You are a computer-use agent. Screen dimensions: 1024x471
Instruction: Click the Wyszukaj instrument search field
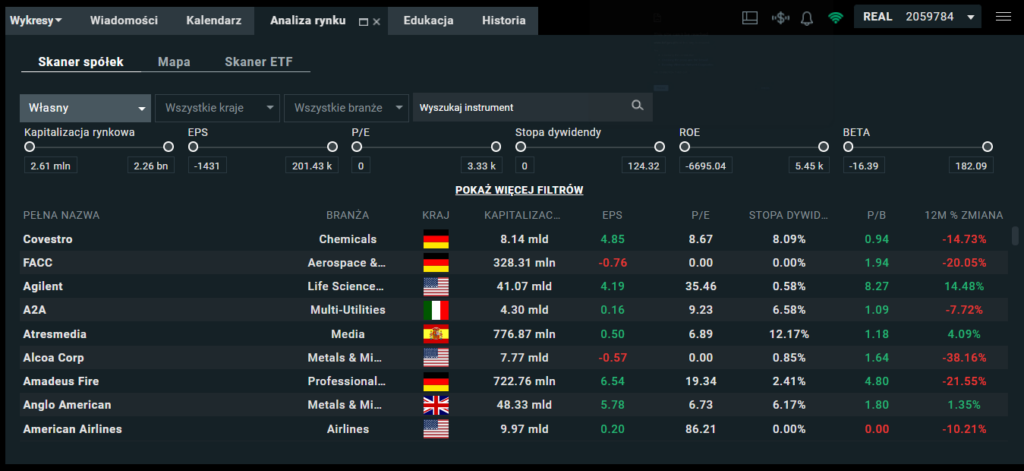520,107
